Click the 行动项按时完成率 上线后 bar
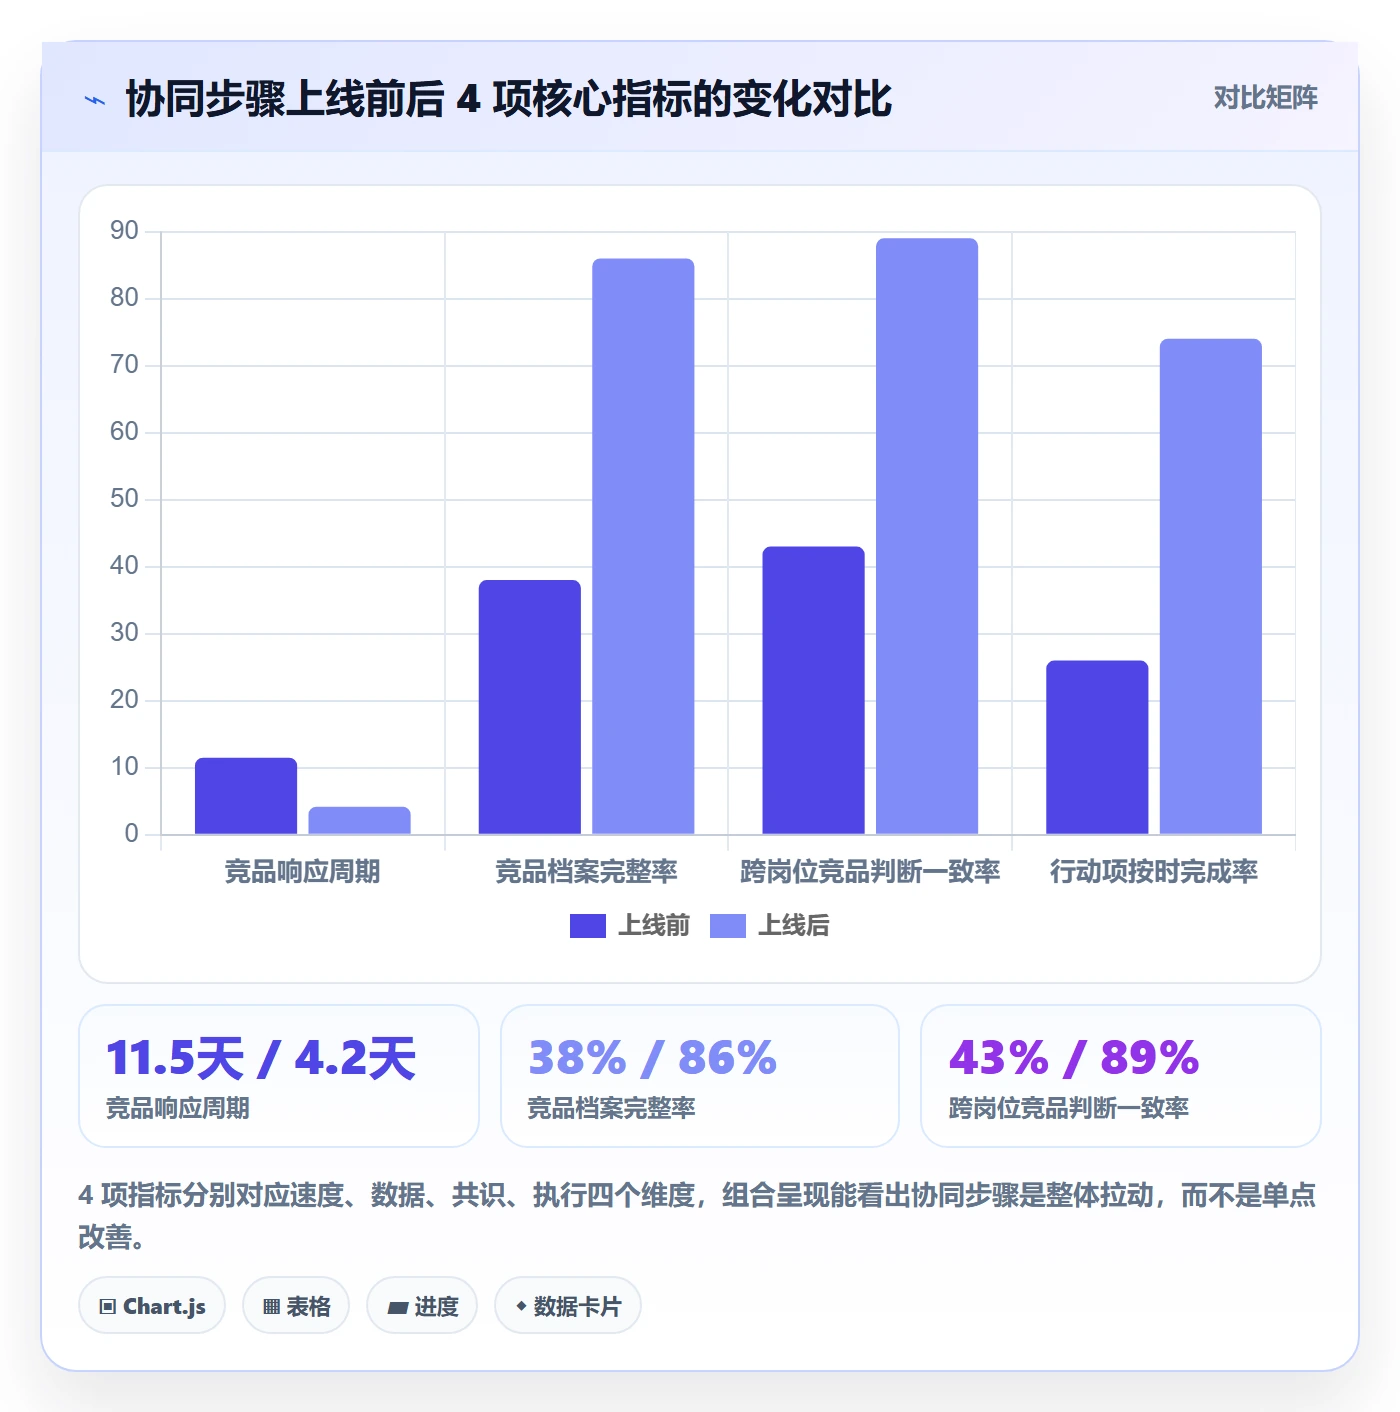 click(x=1211, y=586)
